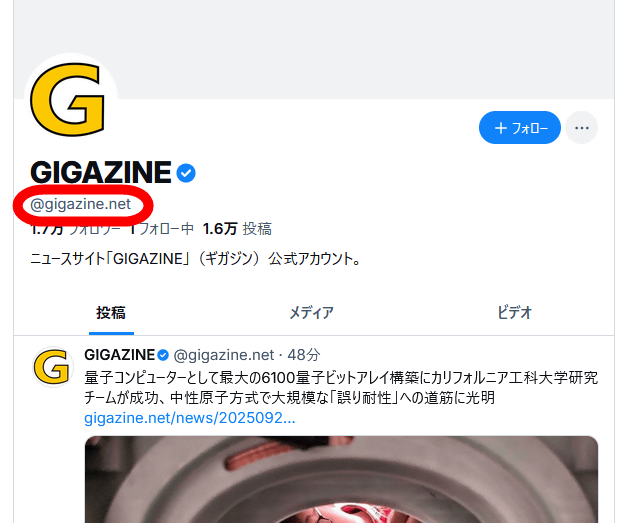The height and width of the screenshot is (523, 631).
Task: Click the large GIGAZINE profile avatar
Action: pos(71,99)
